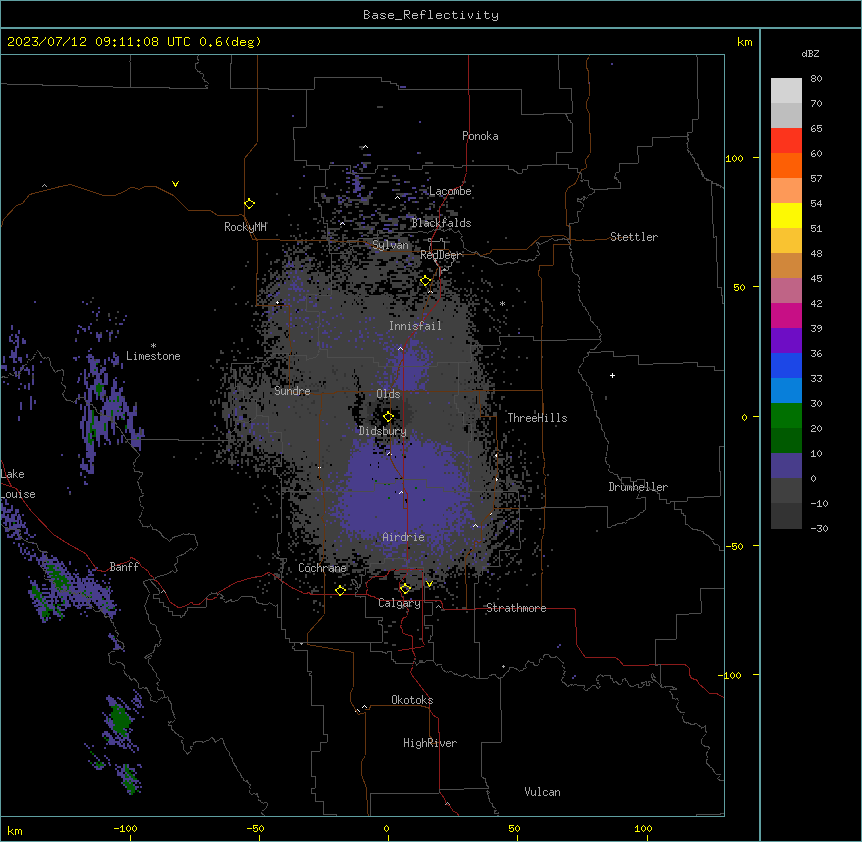This screenshot has width=862, height=842.
Task: Click the Banff label
Action: pyautogui.click(x=124, y=567)
